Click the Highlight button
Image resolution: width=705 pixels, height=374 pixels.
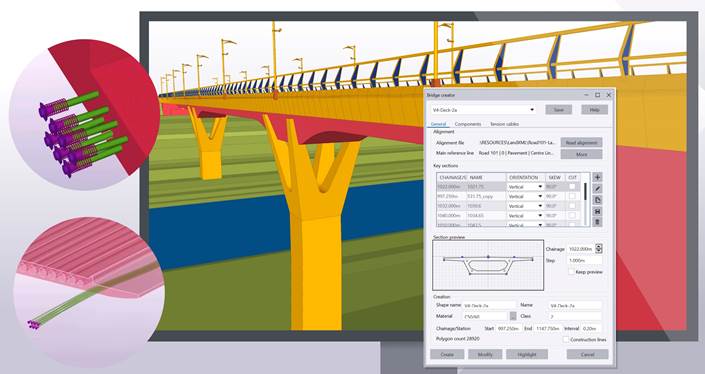point(527,354)
